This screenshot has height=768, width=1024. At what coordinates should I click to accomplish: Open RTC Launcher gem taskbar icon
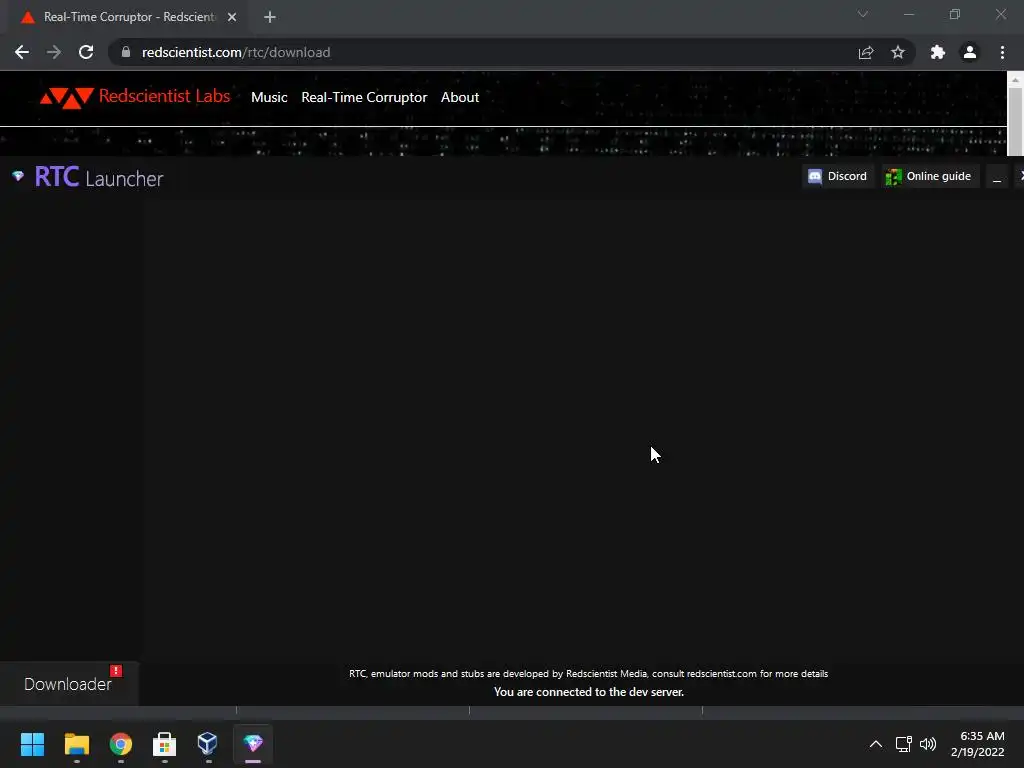point(253,744)
